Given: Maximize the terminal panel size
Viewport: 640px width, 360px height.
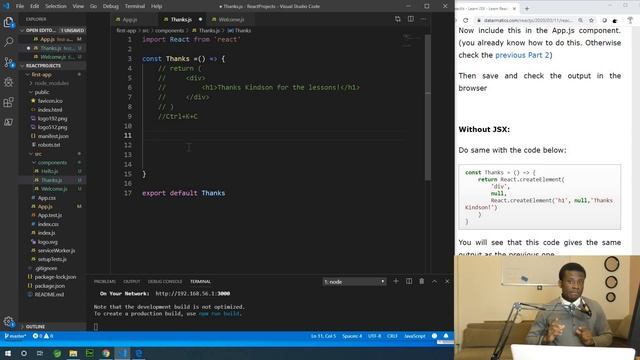Looking at the screenshot, I should coord(434,281).
